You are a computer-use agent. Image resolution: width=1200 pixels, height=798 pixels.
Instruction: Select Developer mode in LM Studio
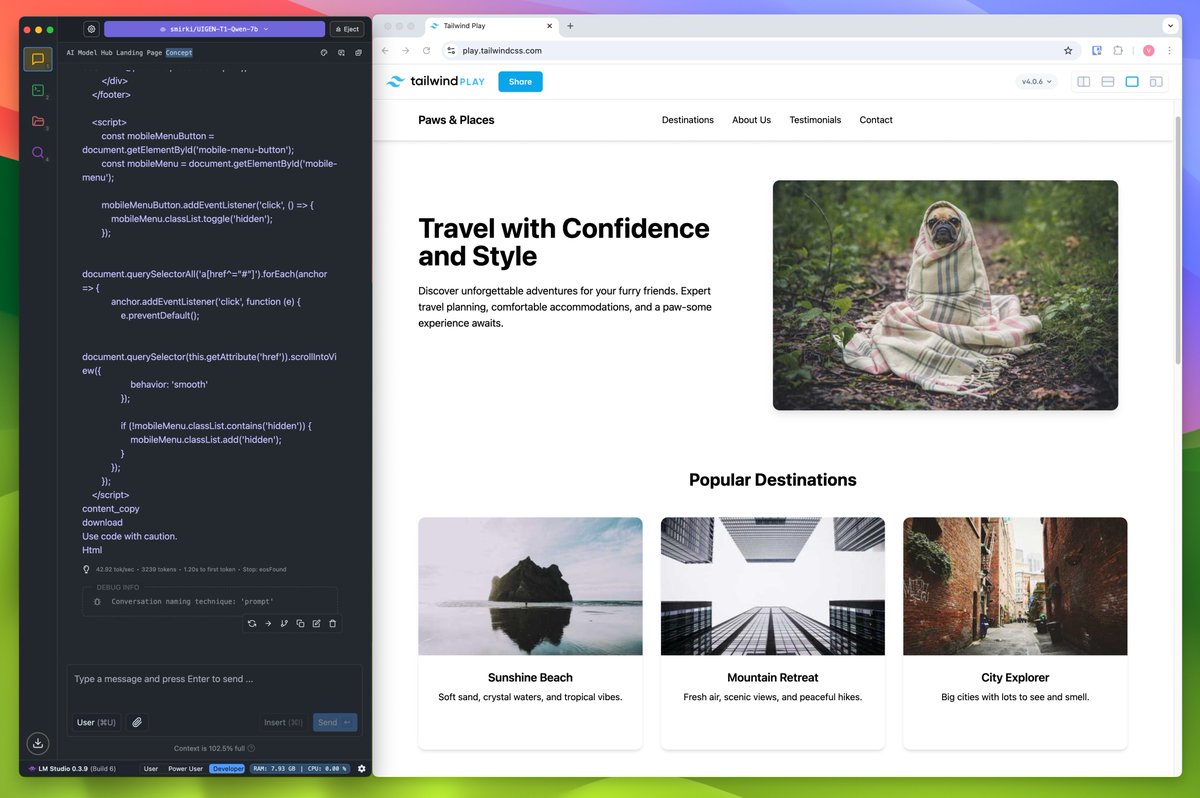[x=227, y=769]
